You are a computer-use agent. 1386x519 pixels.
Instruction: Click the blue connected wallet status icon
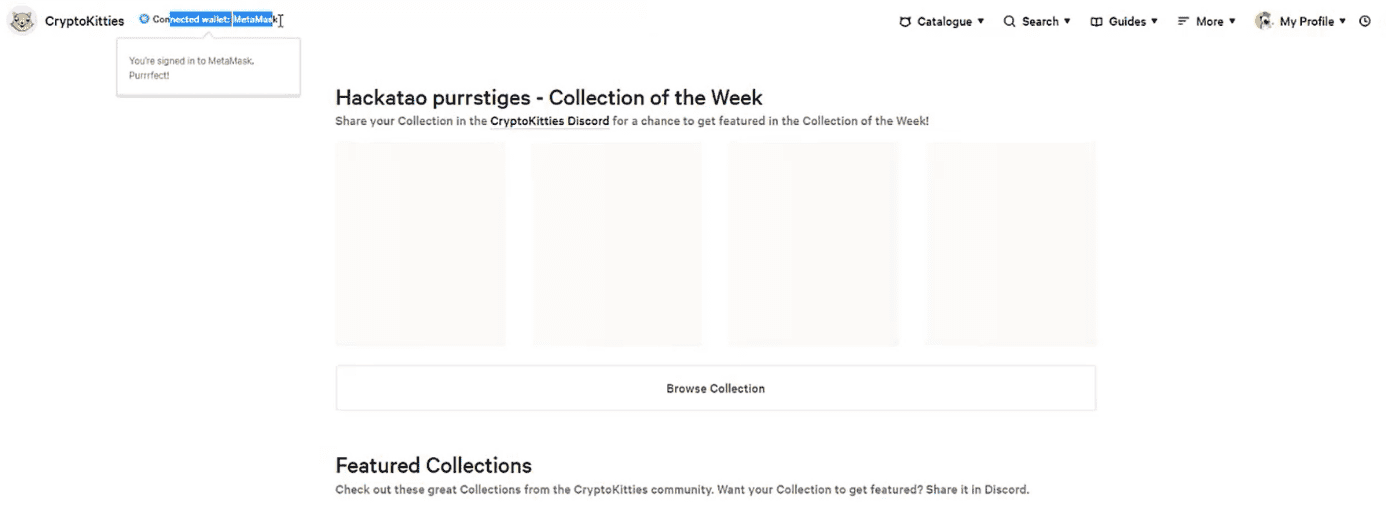(144, 19)
